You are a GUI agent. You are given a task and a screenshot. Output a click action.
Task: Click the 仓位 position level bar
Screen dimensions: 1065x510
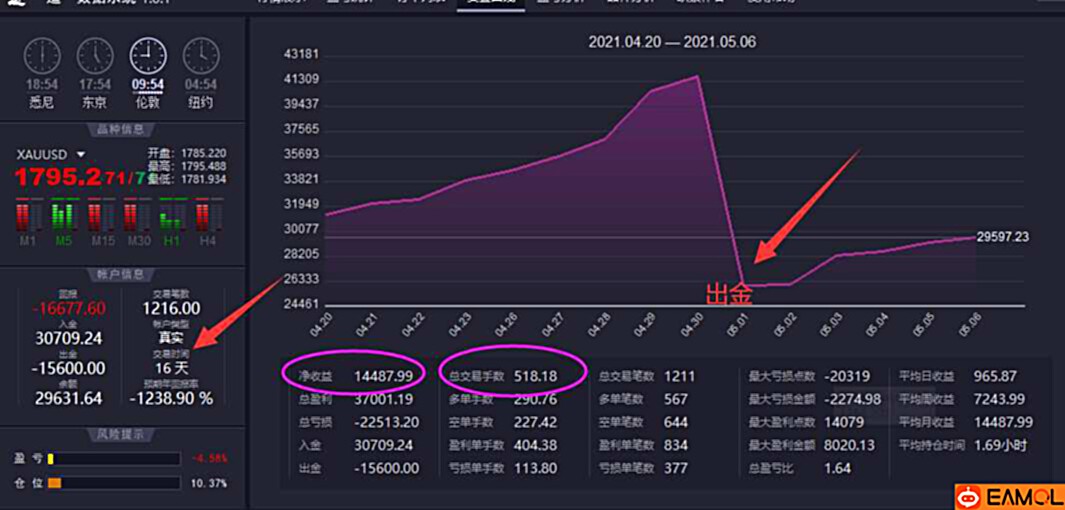[113, 483]
